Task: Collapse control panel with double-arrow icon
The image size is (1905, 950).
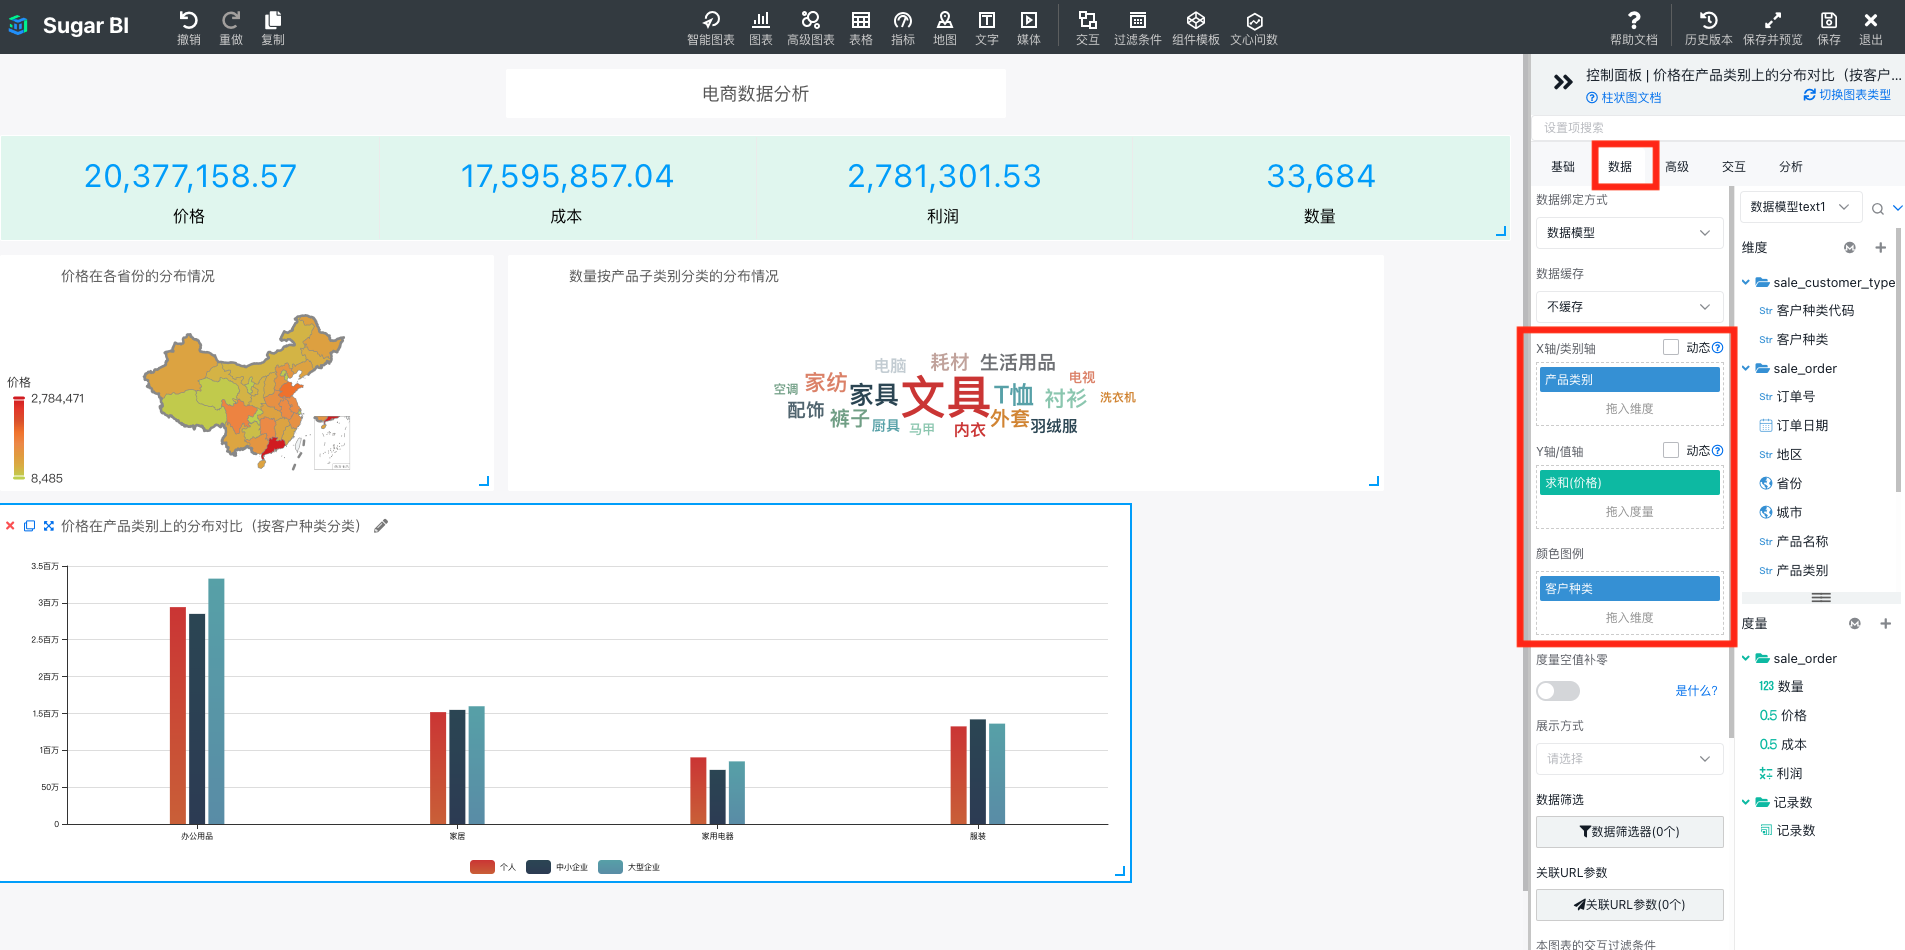Action: [x=1563, y=82]
